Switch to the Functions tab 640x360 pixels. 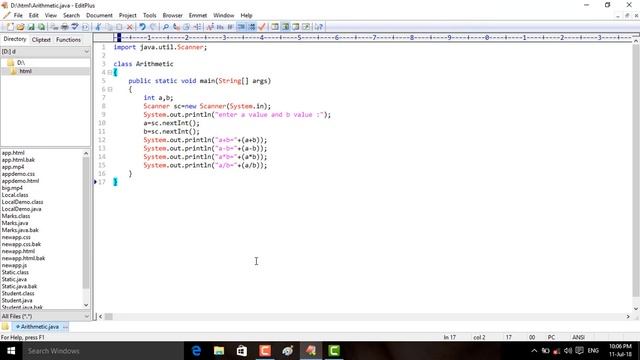tap(69, 40)
